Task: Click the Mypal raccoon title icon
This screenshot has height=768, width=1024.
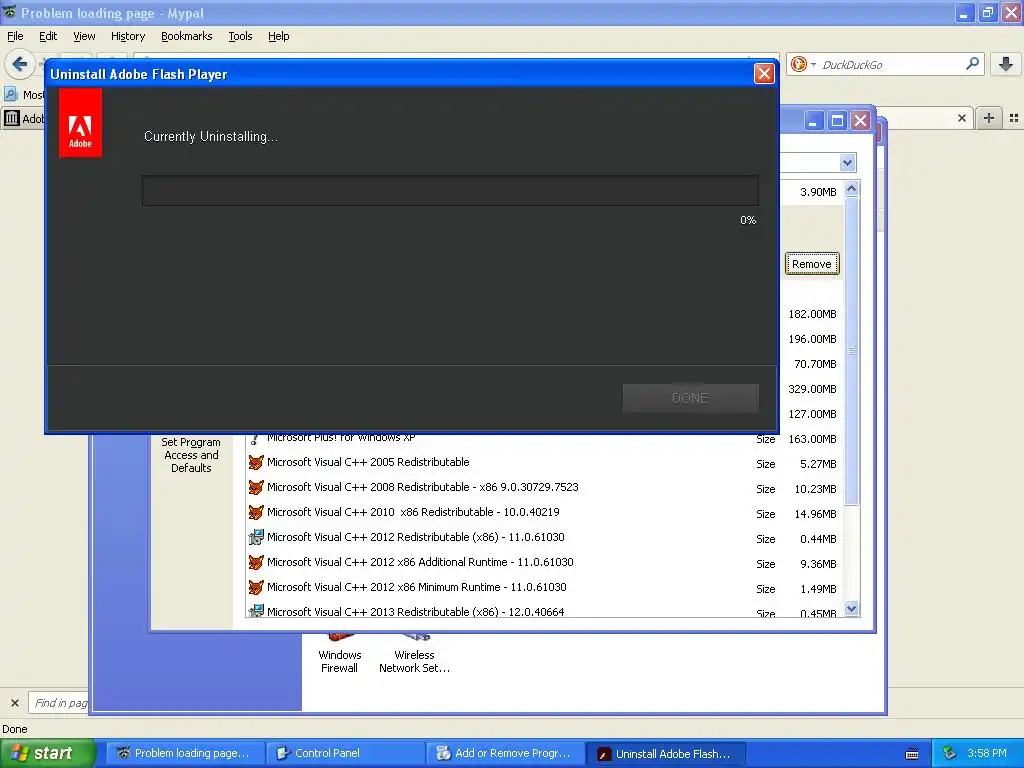Action: (9, 12)
